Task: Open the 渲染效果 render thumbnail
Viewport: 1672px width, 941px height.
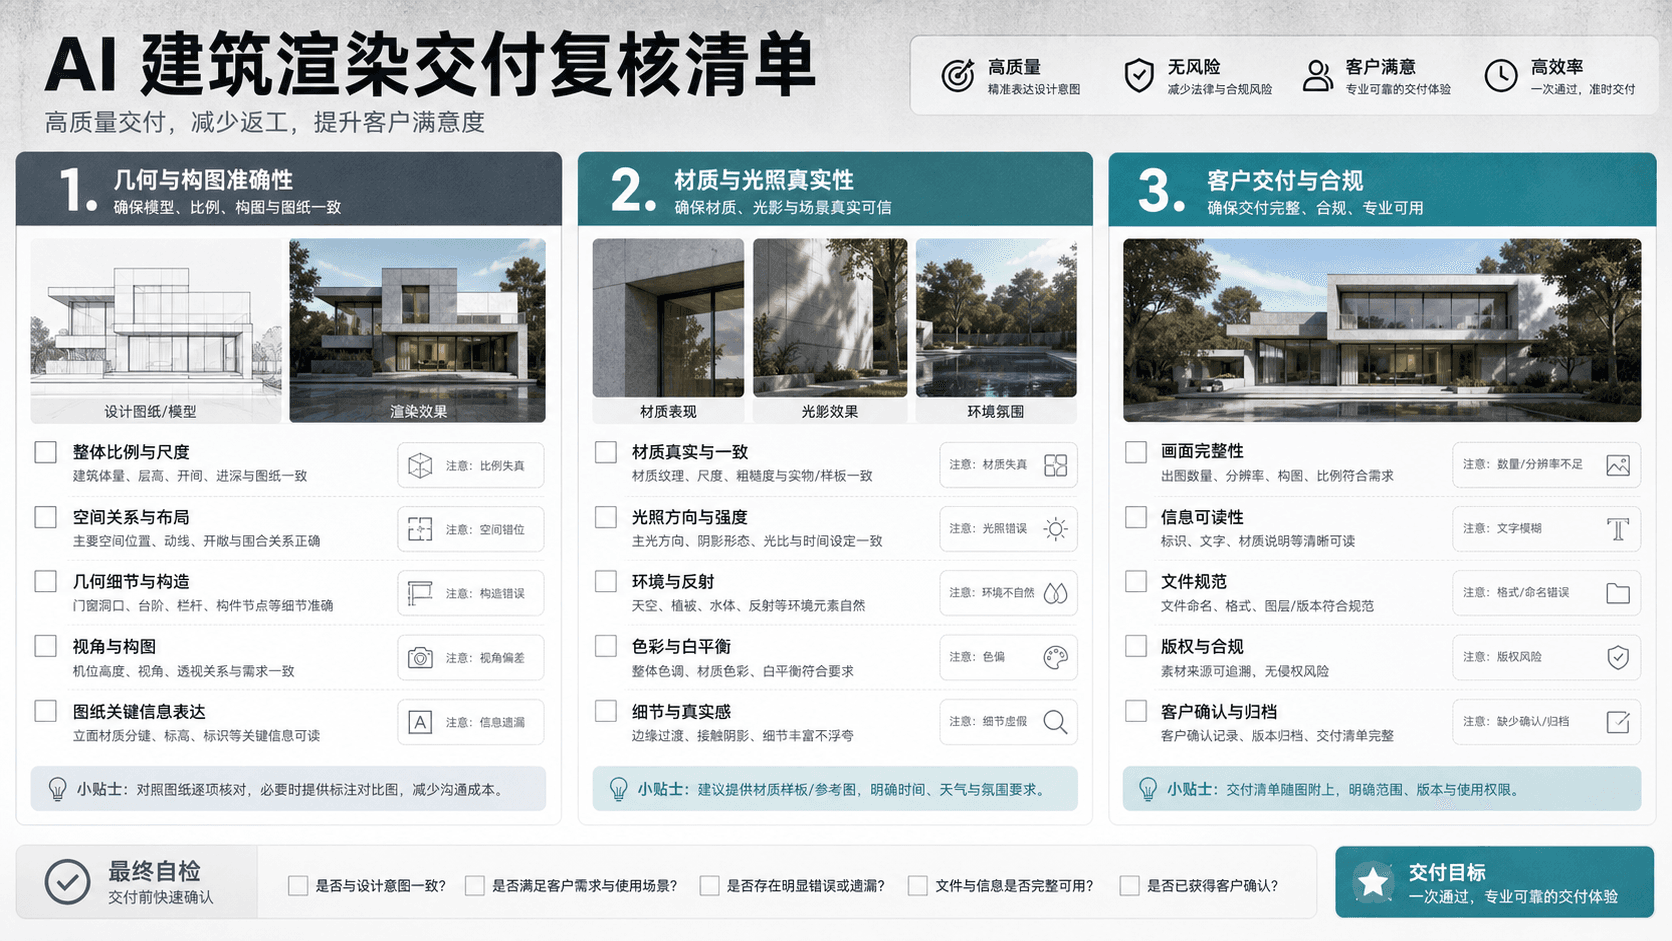Action: coord(418,330)
